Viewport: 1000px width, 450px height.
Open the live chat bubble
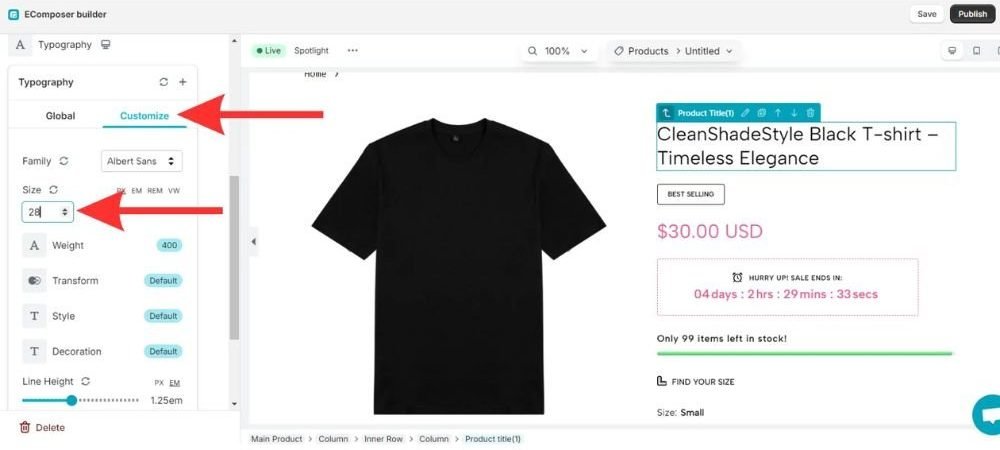click(x=987, y=416)
